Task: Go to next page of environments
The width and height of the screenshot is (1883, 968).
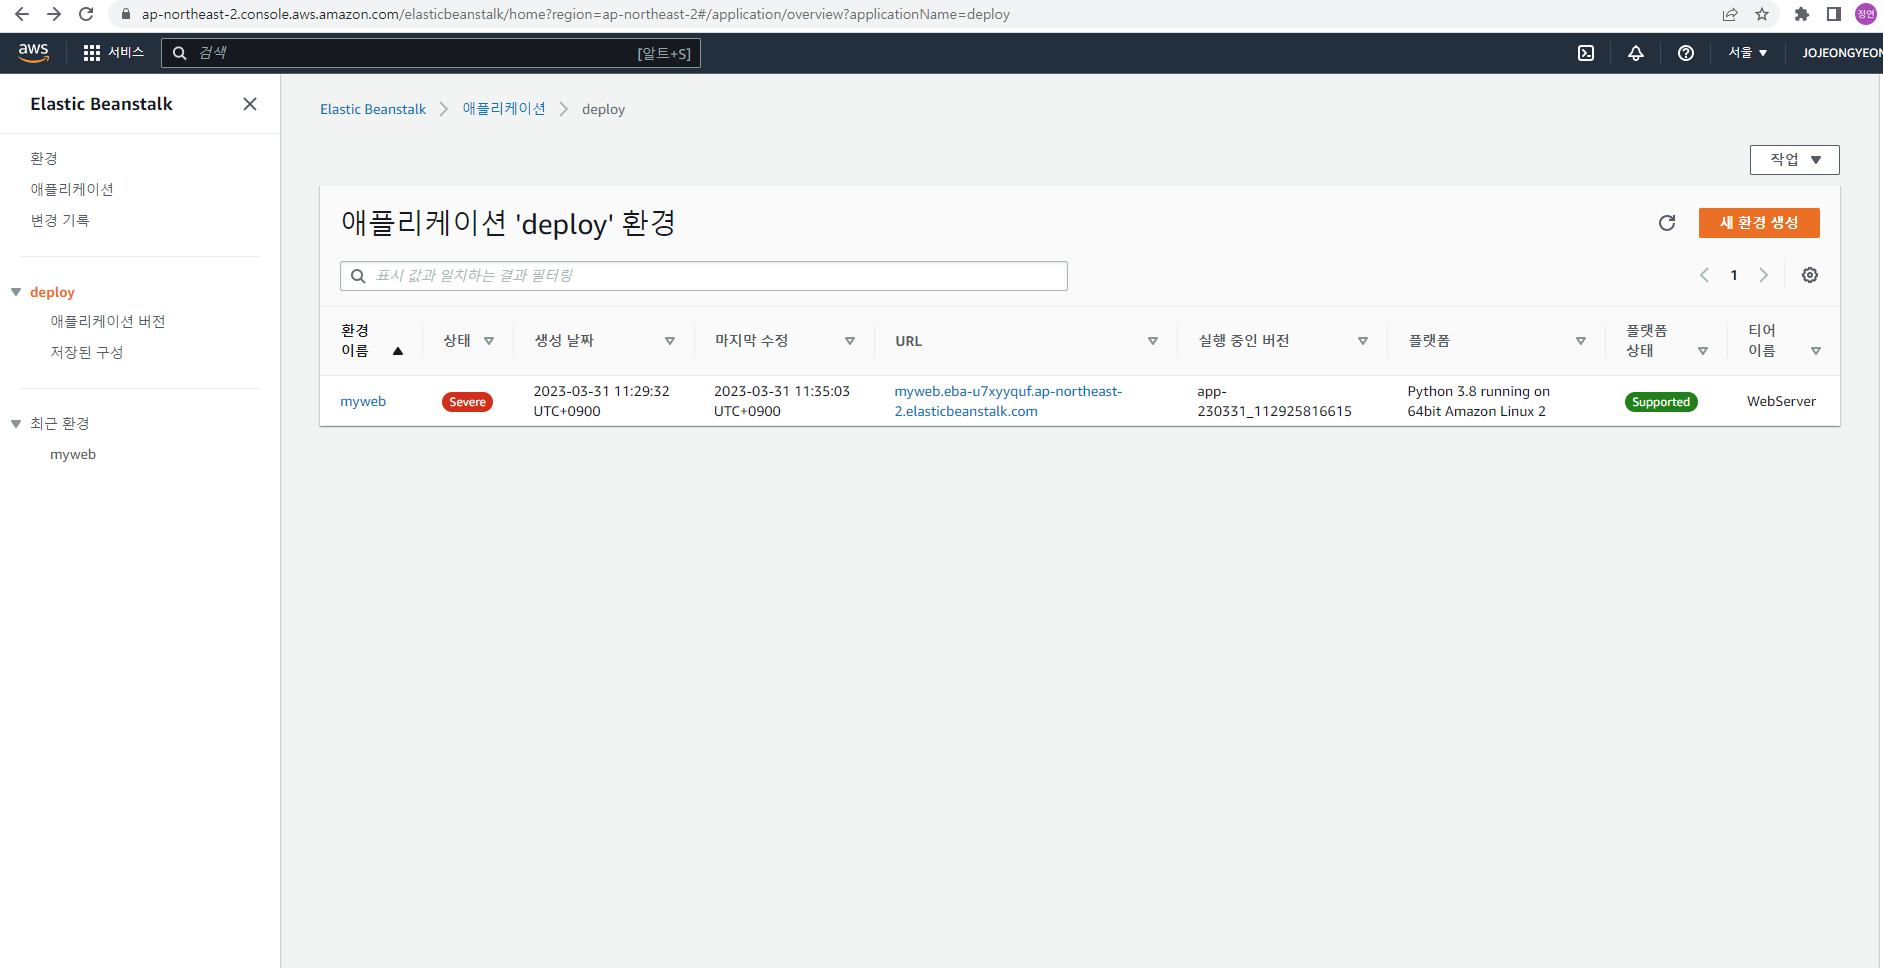Action: tap(1764, 275)
